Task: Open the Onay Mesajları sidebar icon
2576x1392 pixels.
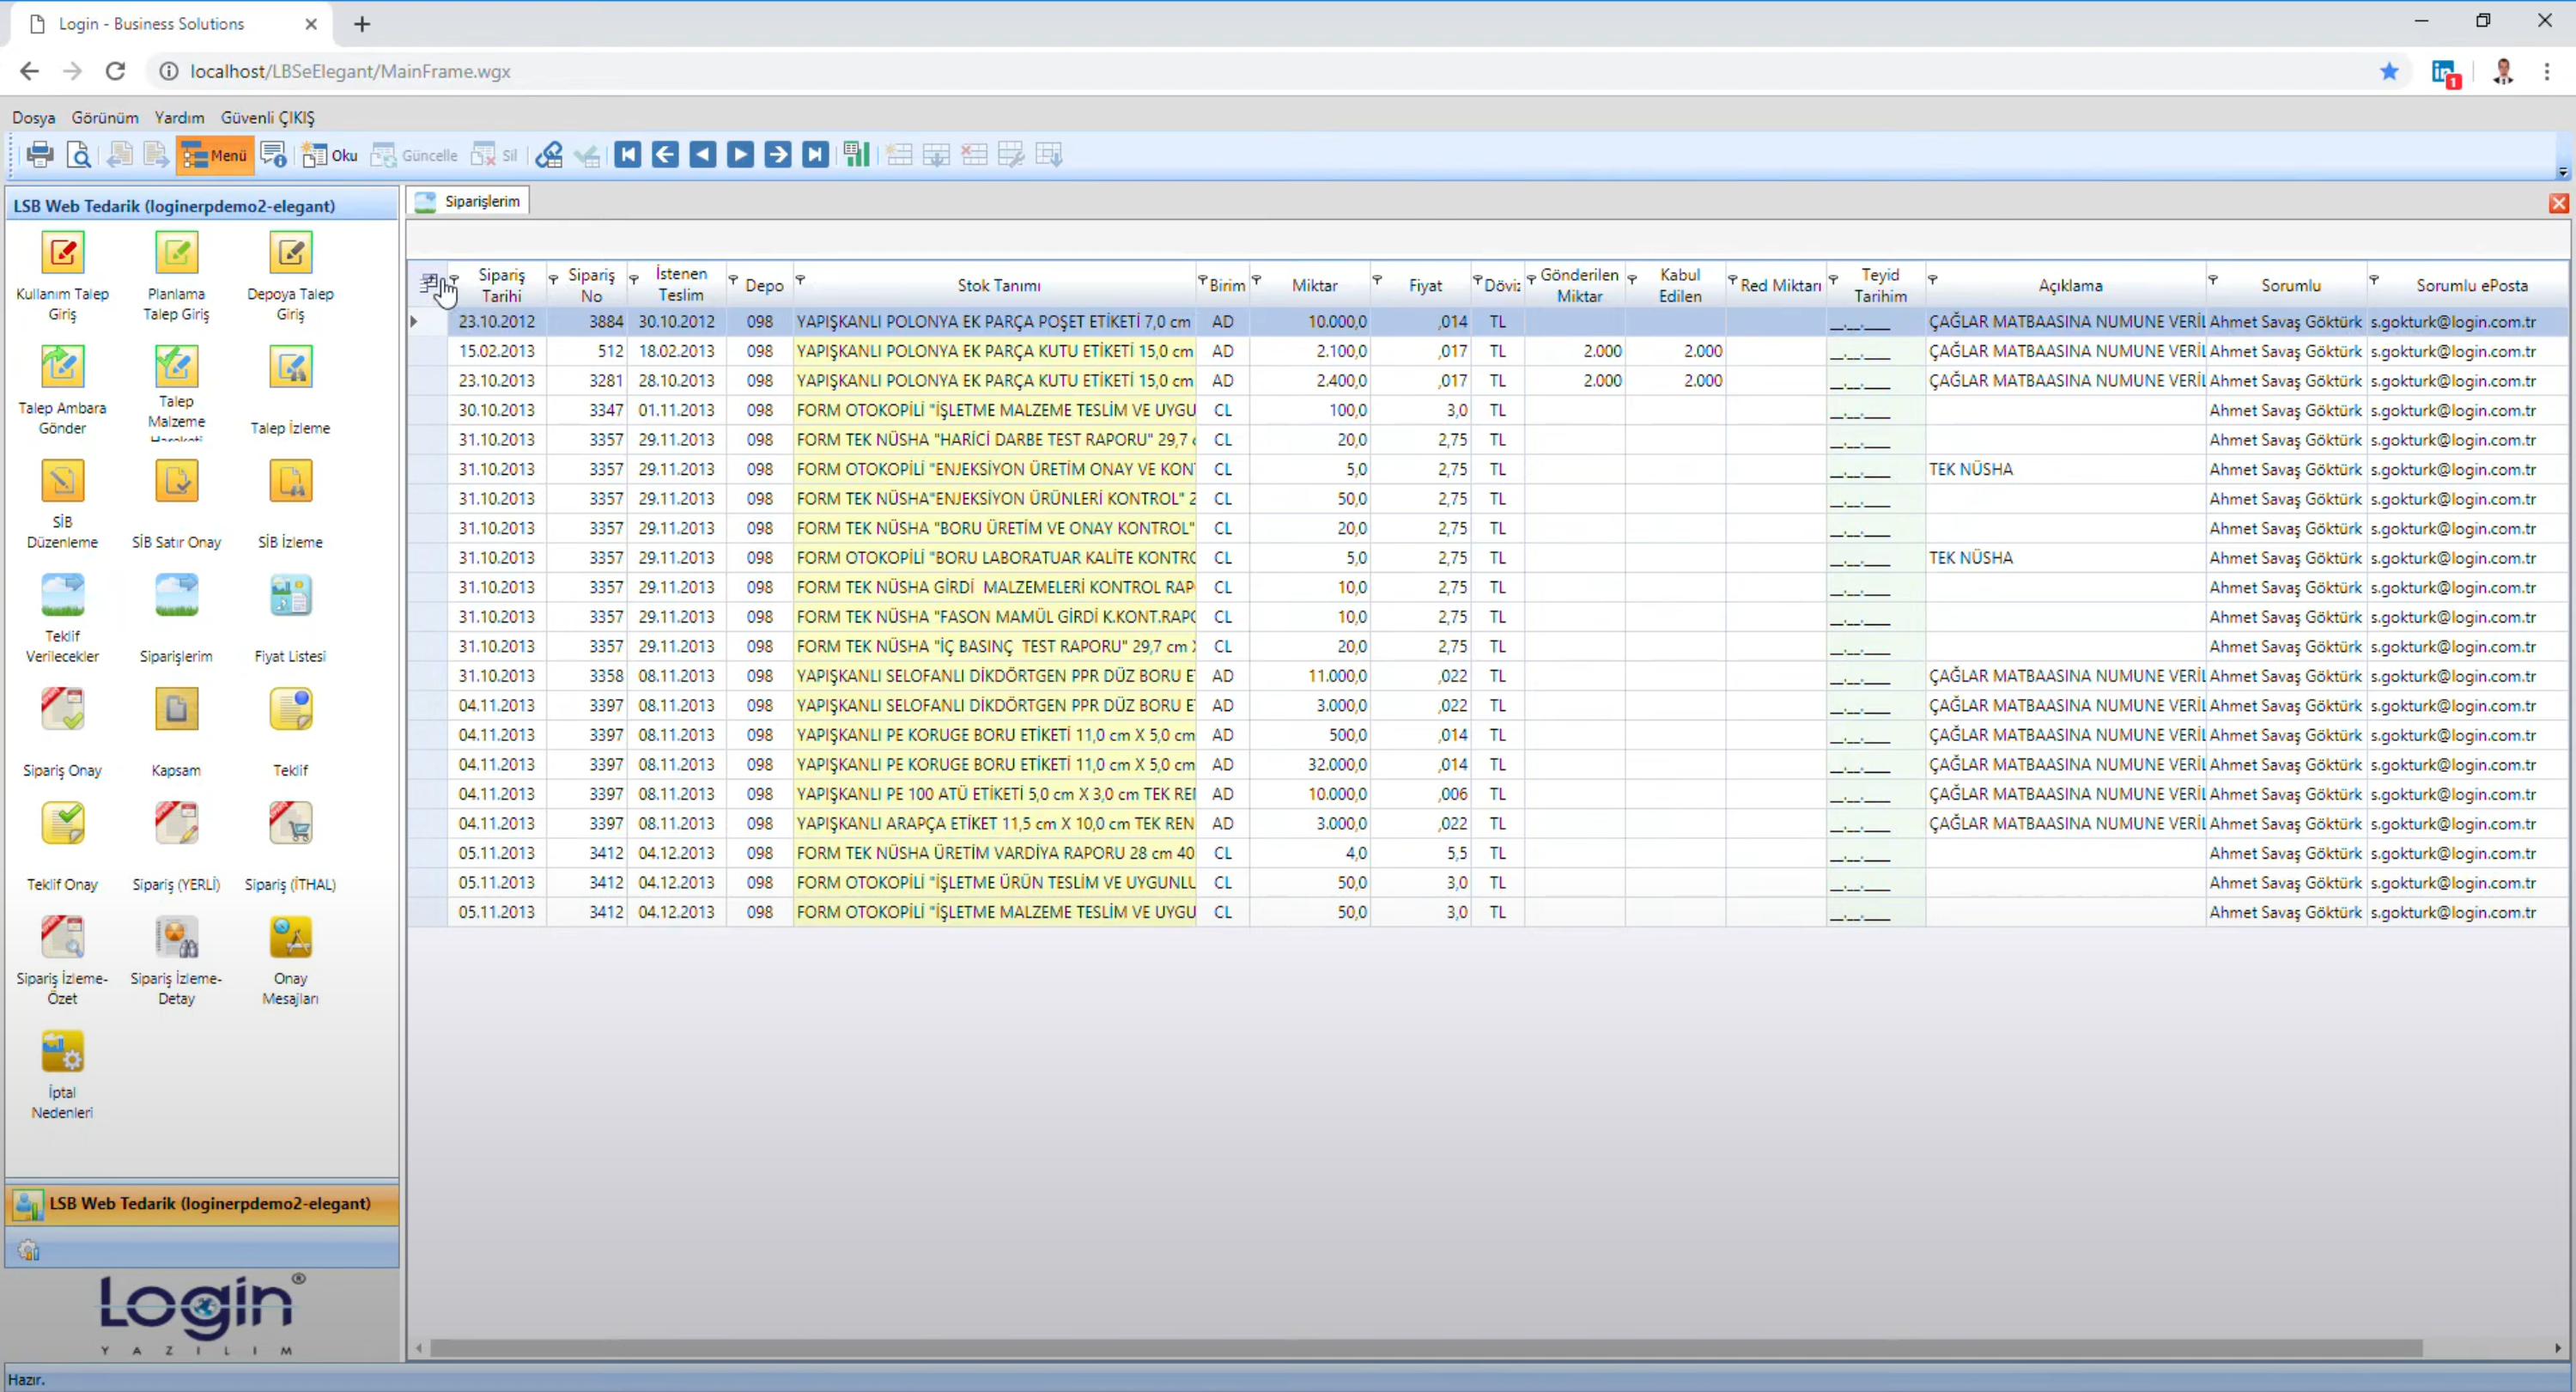Action: click(x=290, y=939)
